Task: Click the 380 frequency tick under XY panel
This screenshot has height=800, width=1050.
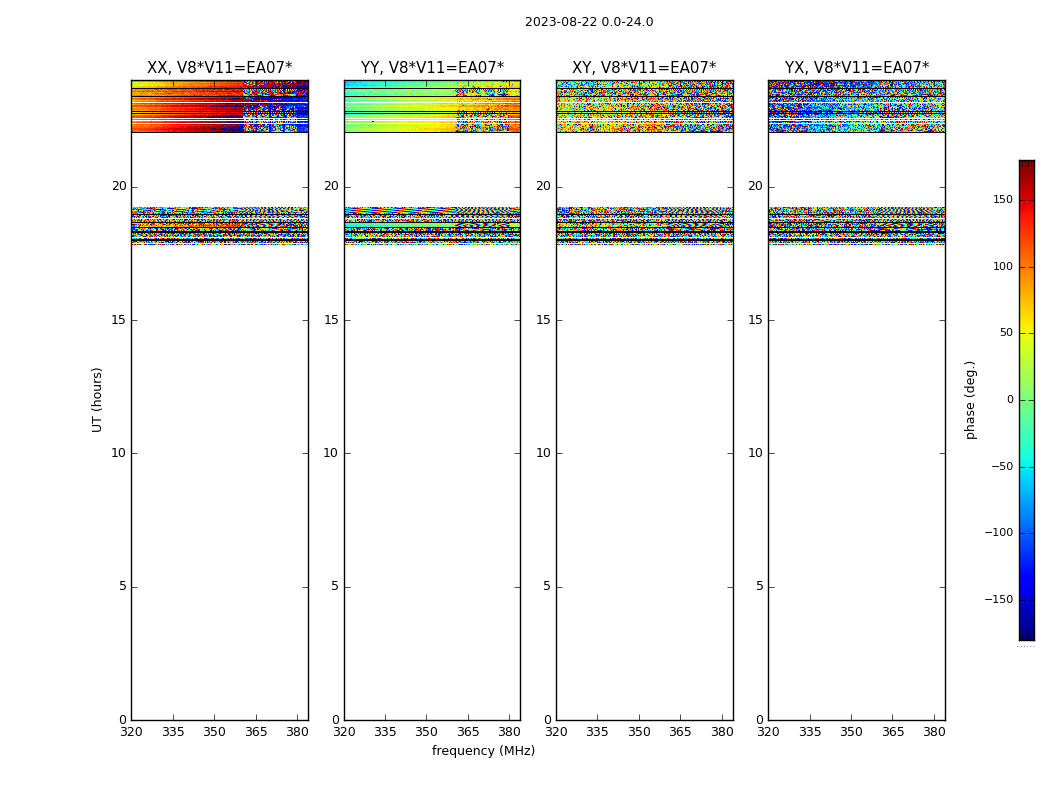Action: pos(722,732)
